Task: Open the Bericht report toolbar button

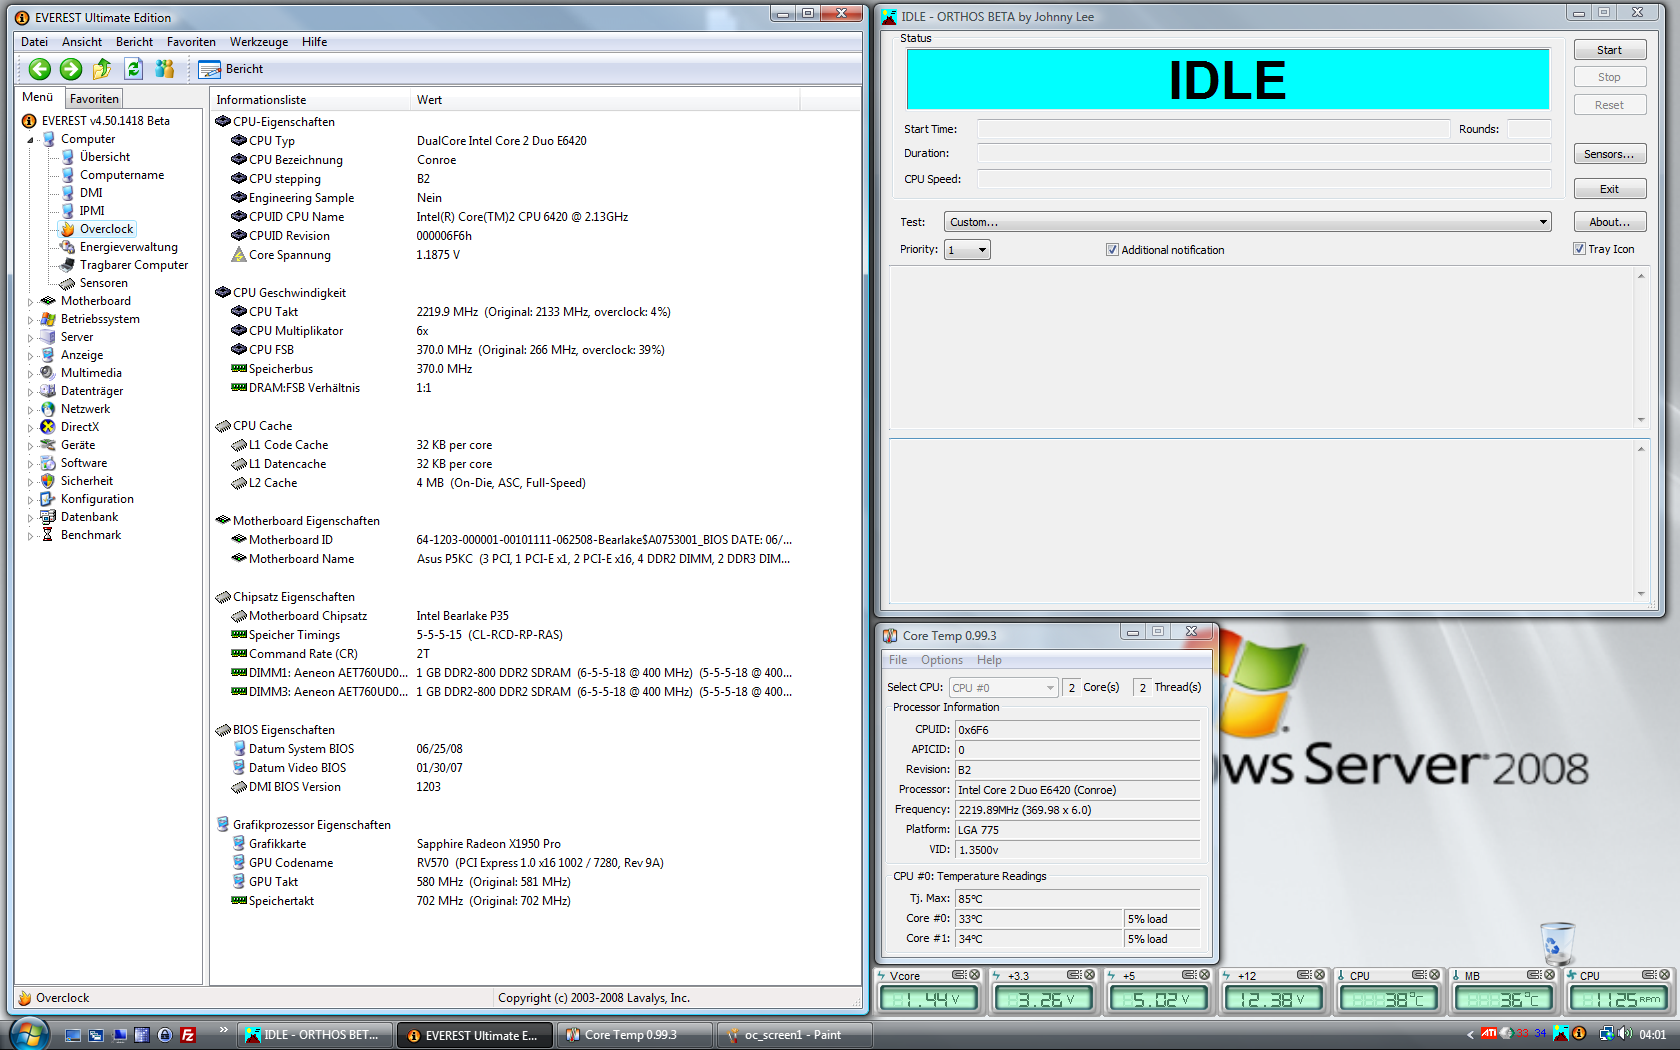Action: point(231,69)
